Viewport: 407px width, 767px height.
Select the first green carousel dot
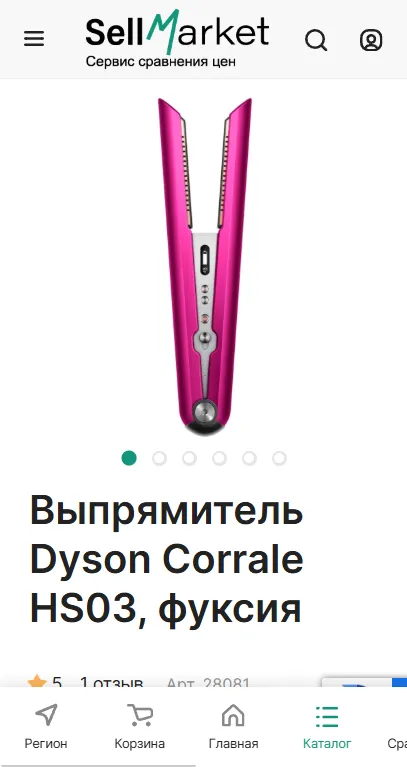tap(129, 458)
